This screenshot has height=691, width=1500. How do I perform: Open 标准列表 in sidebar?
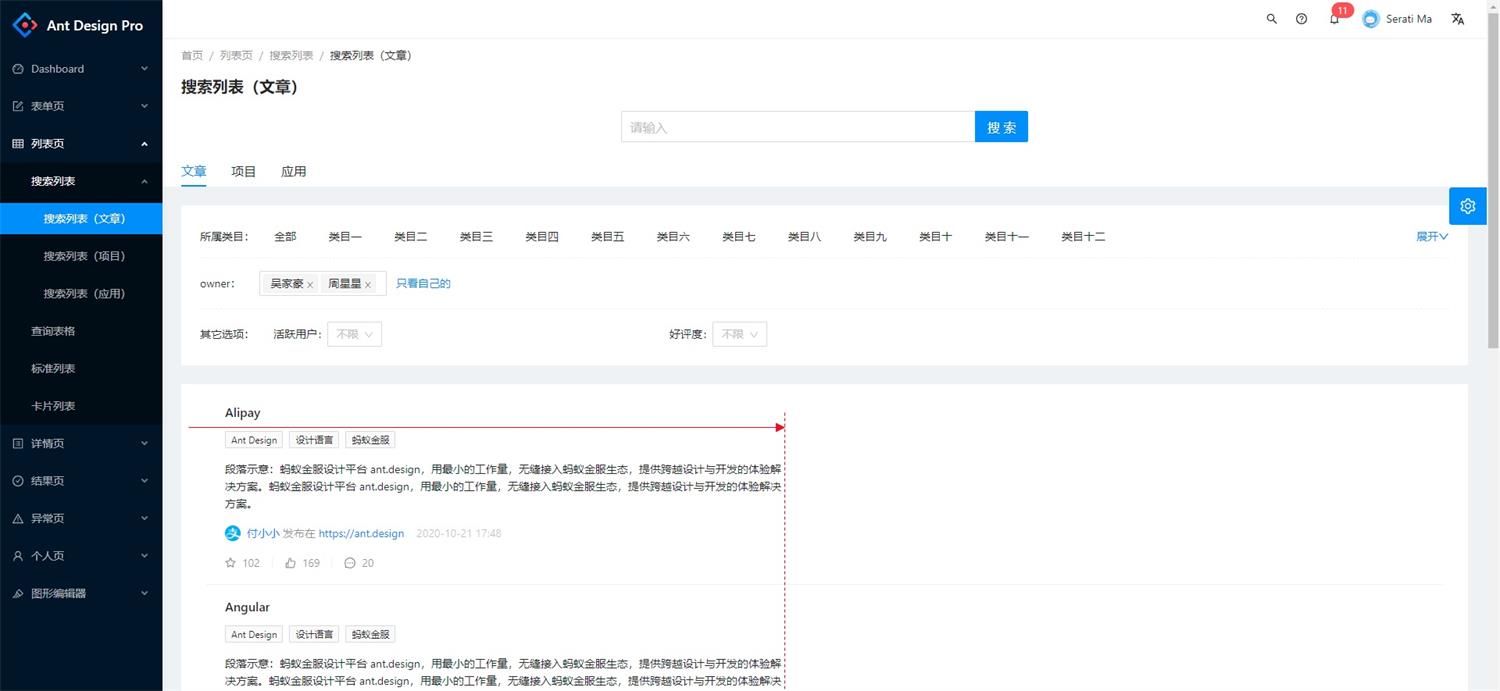81,369
